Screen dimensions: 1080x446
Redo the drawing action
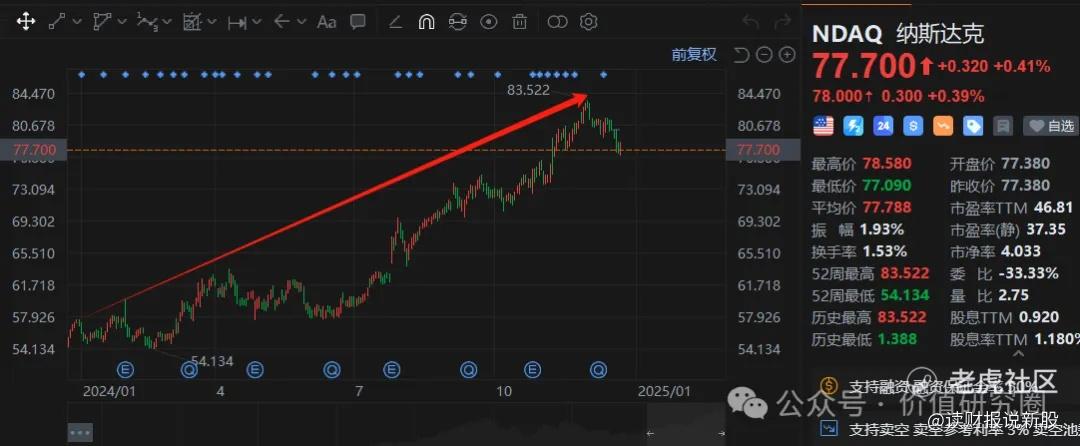tap(782, 22)
